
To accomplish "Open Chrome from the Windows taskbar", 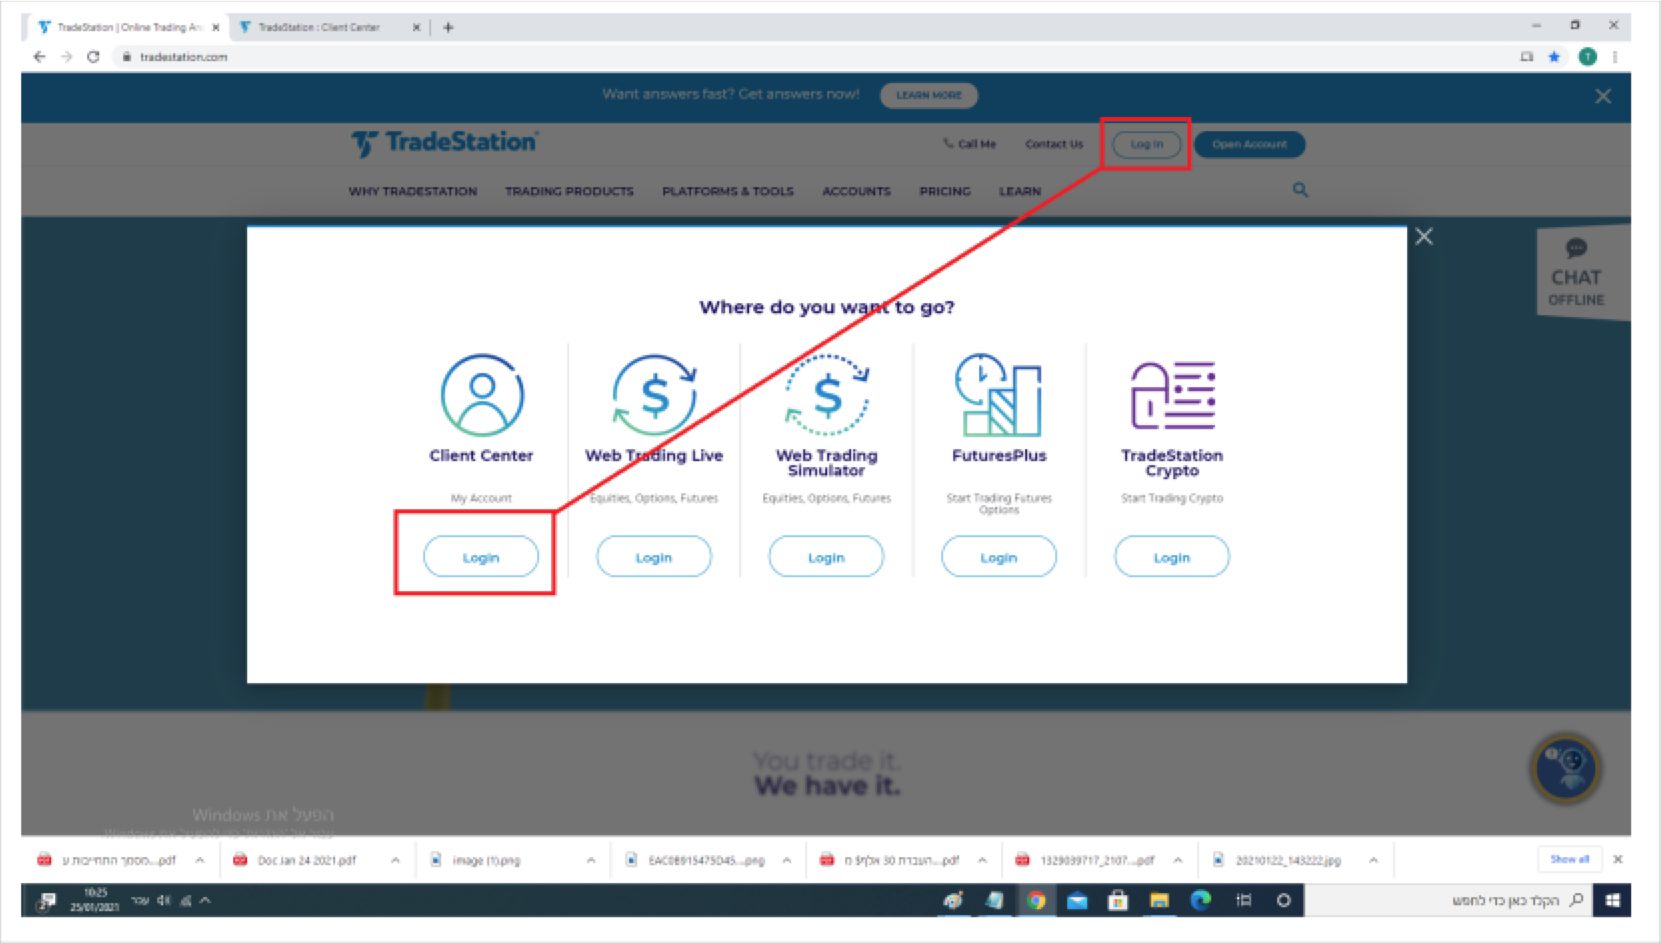I will (1036, 901).
